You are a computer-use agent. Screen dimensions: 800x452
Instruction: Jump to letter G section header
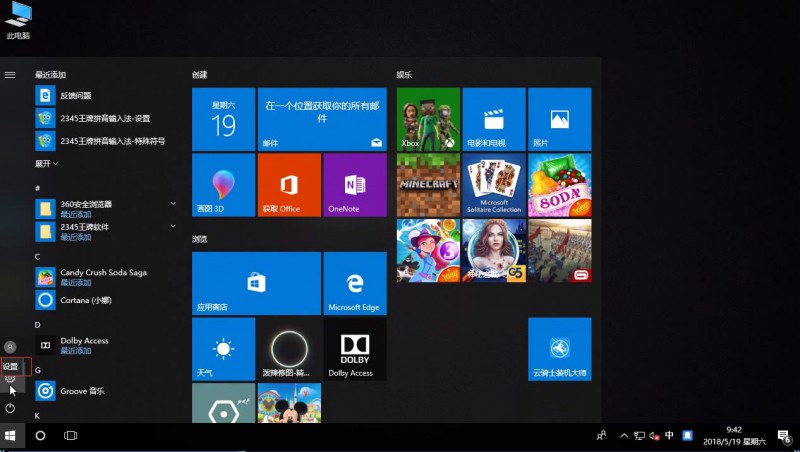[37, 370]
